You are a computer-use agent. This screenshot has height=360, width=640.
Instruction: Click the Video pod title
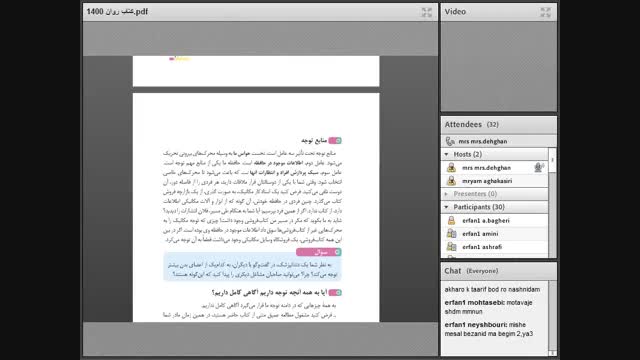455,12
